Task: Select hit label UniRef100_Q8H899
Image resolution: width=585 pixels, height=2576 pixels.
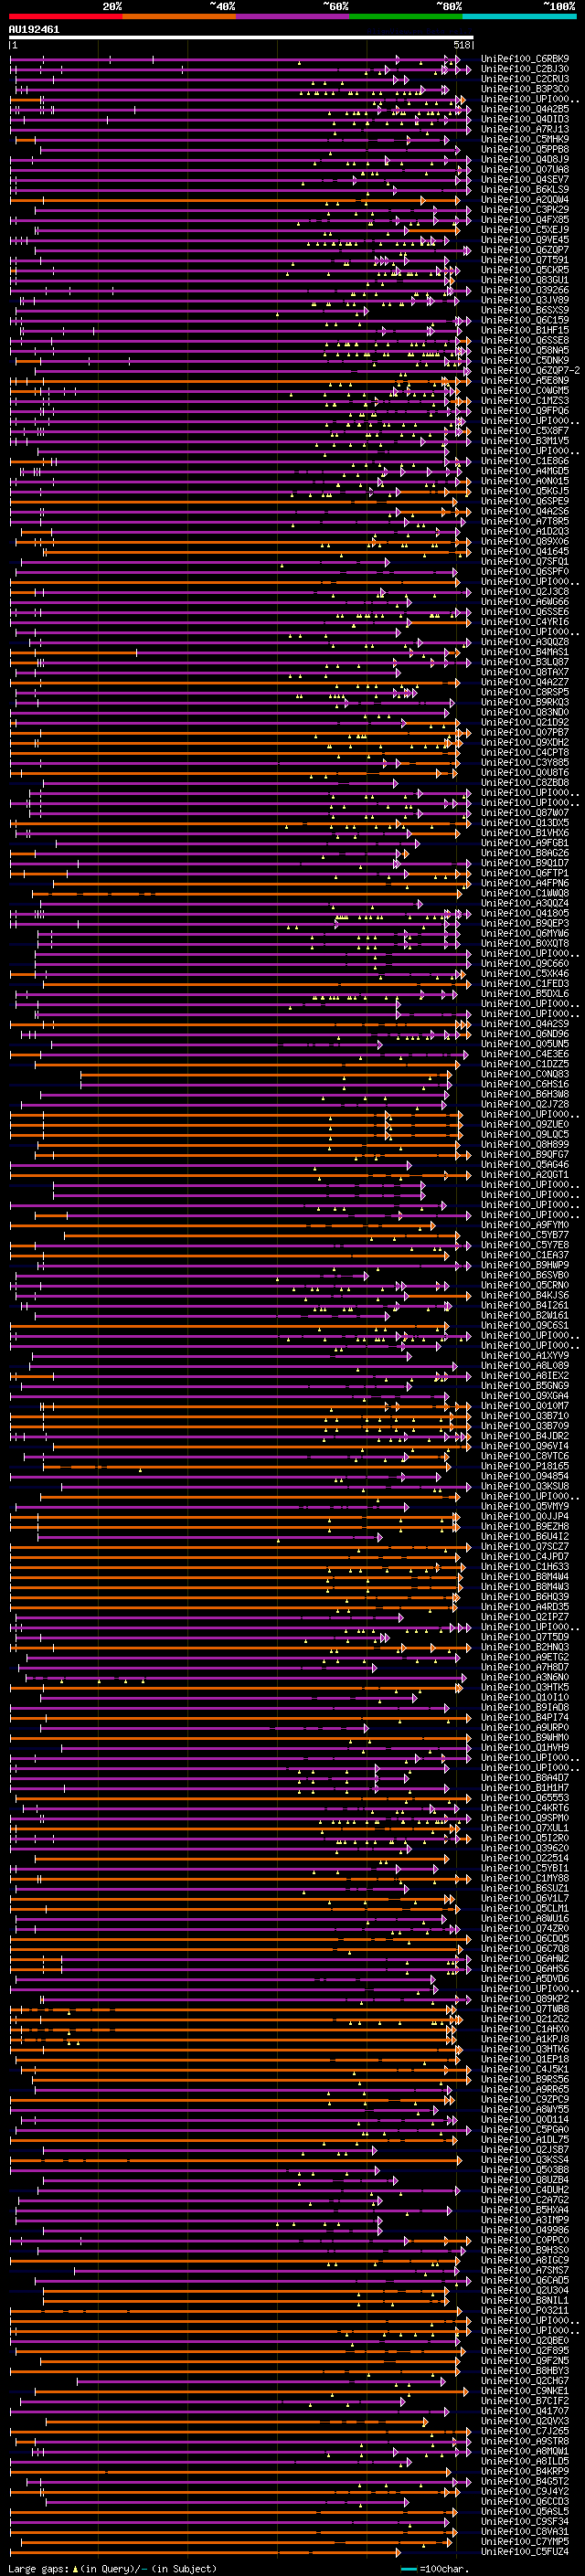Action: (525, 1144)
